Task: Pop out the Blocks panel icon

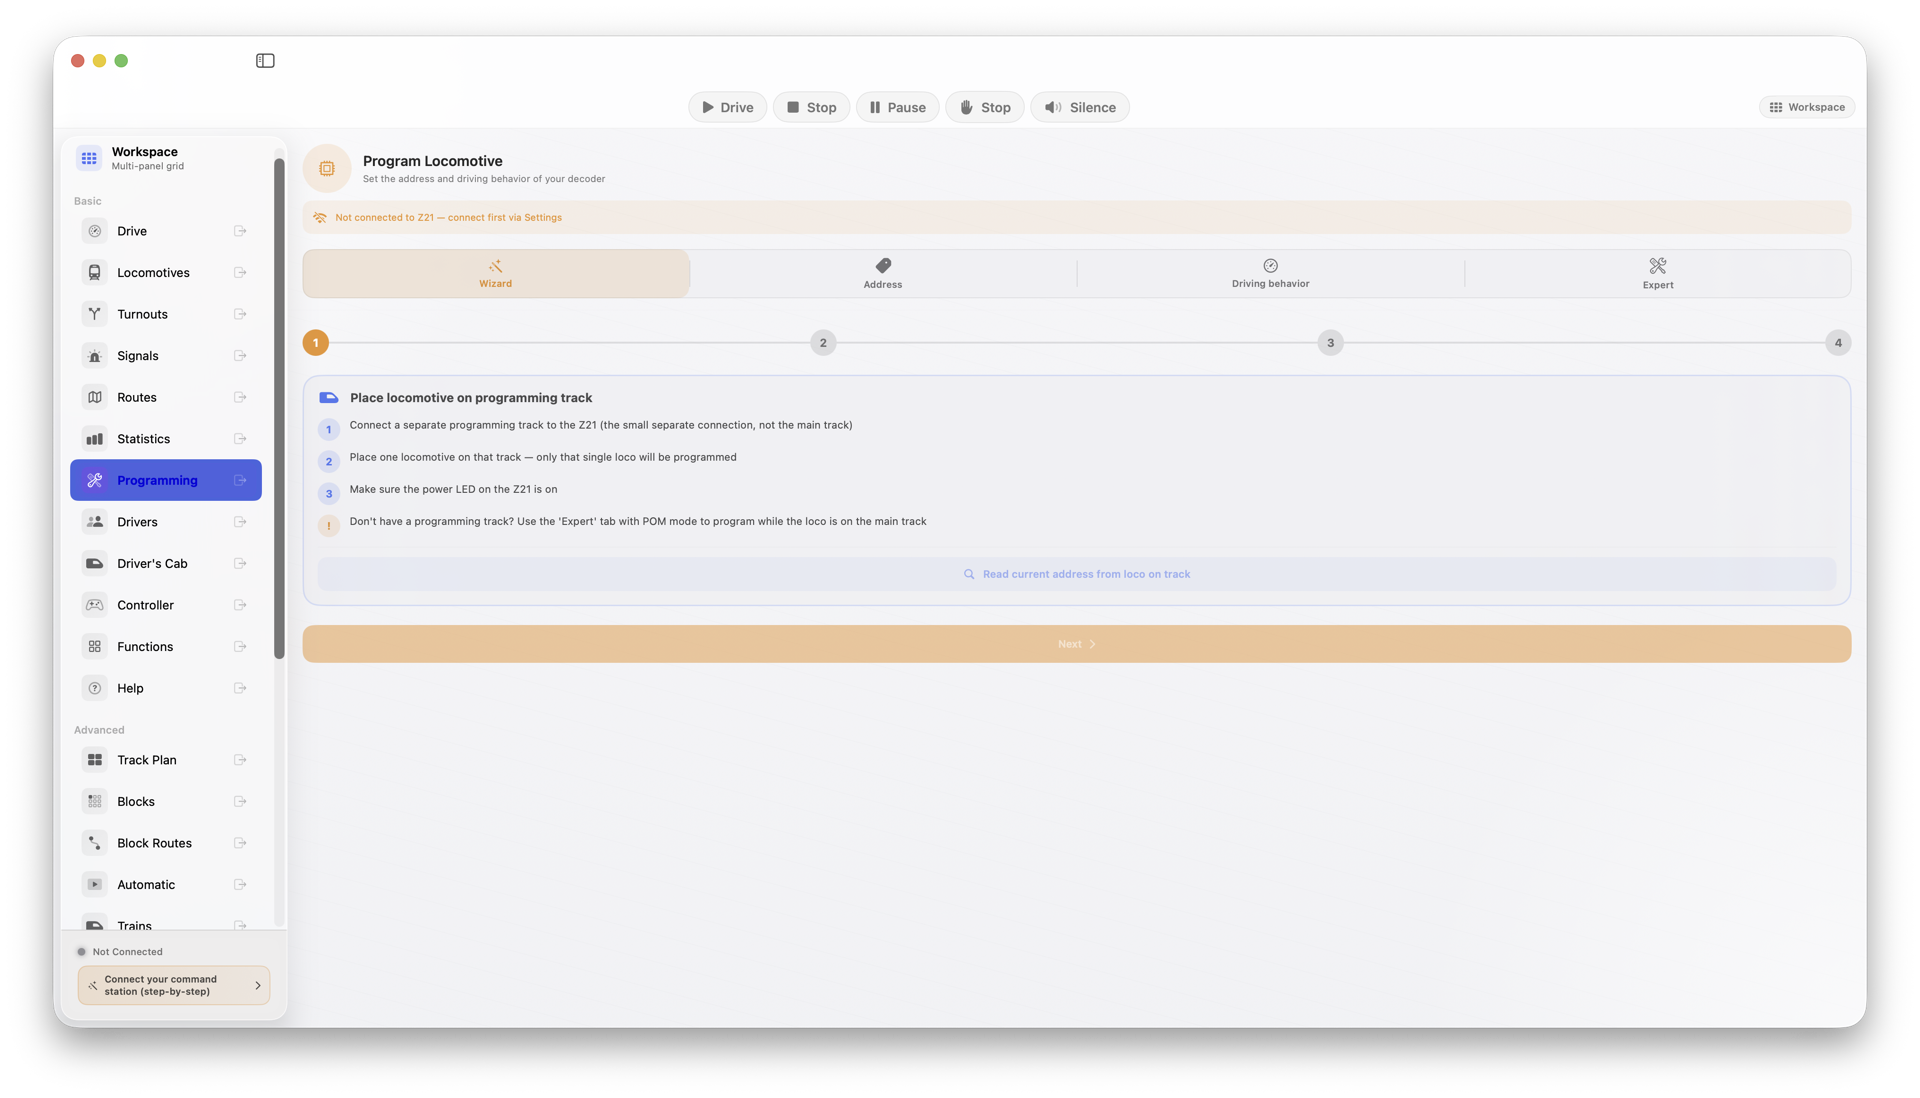Action: [240, 802]
